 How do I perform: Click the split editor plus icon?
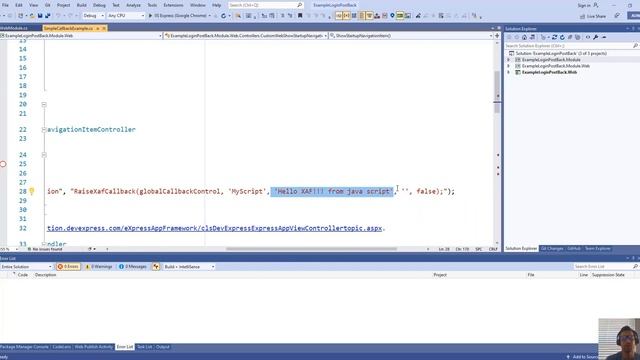tap(497, 36)
